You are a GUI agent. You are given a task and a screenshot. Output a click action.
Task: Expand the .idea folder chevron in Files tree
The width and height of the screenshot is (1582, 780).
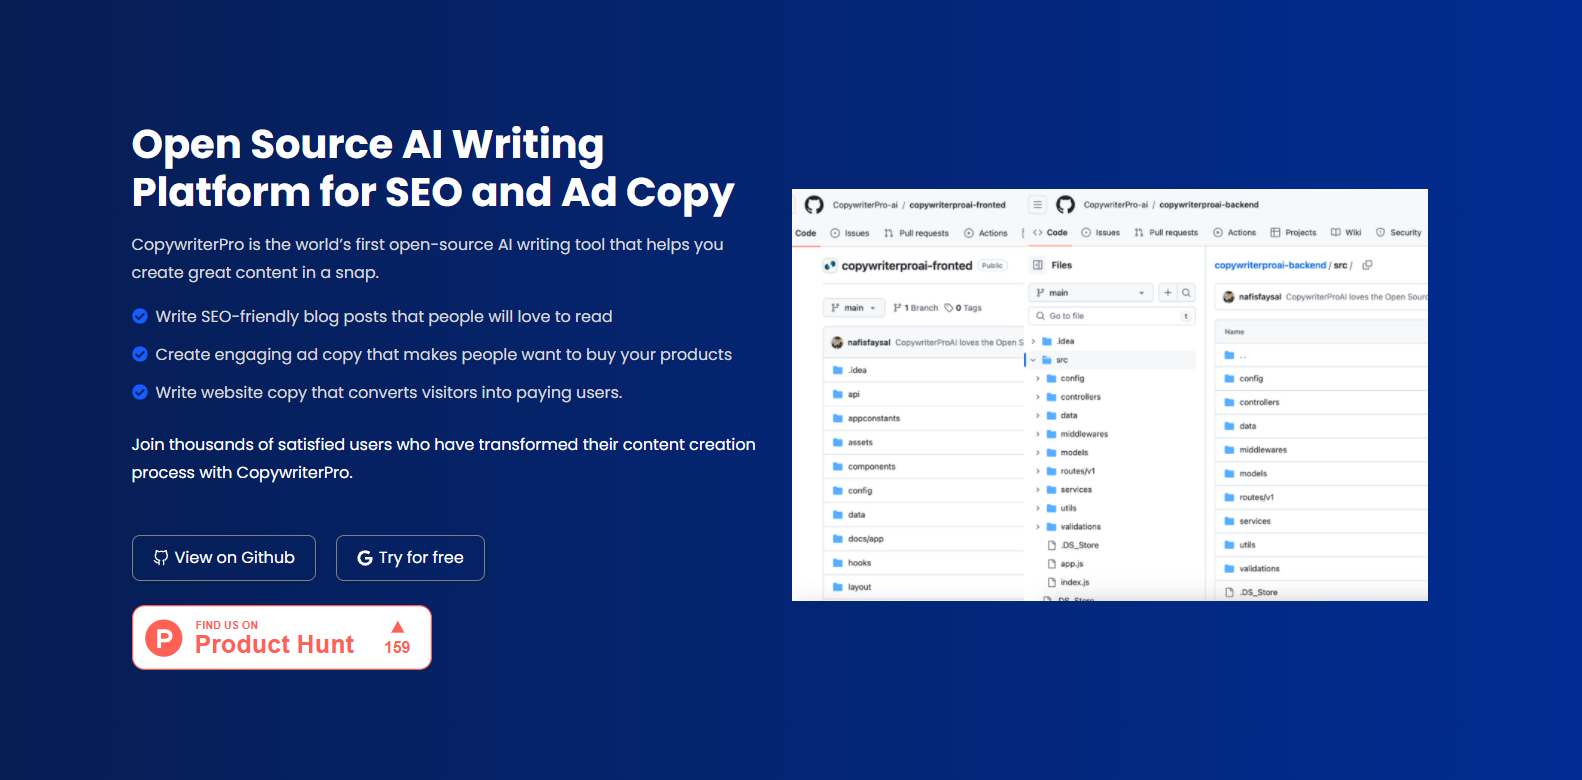pos(1034,341)
